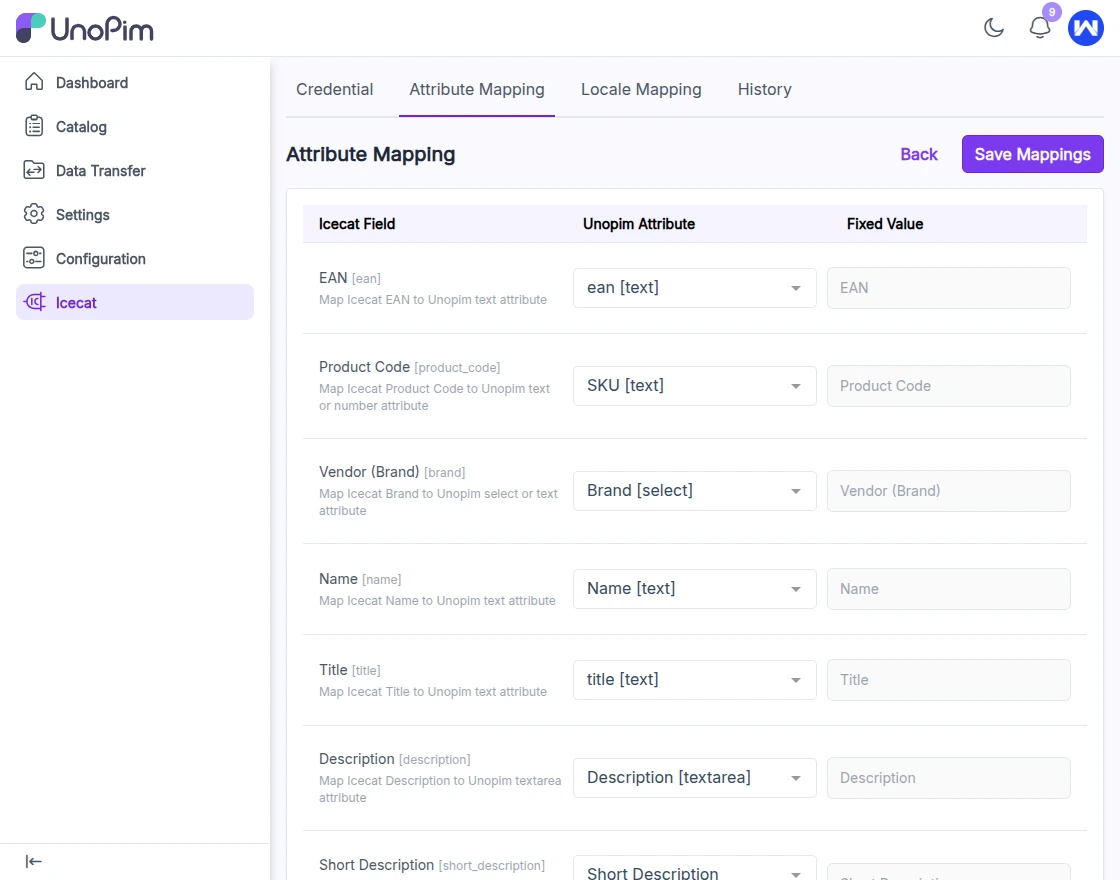Switch to the History tab
Viewport: 1120px width, 880px height.
[x=764, y=89]
